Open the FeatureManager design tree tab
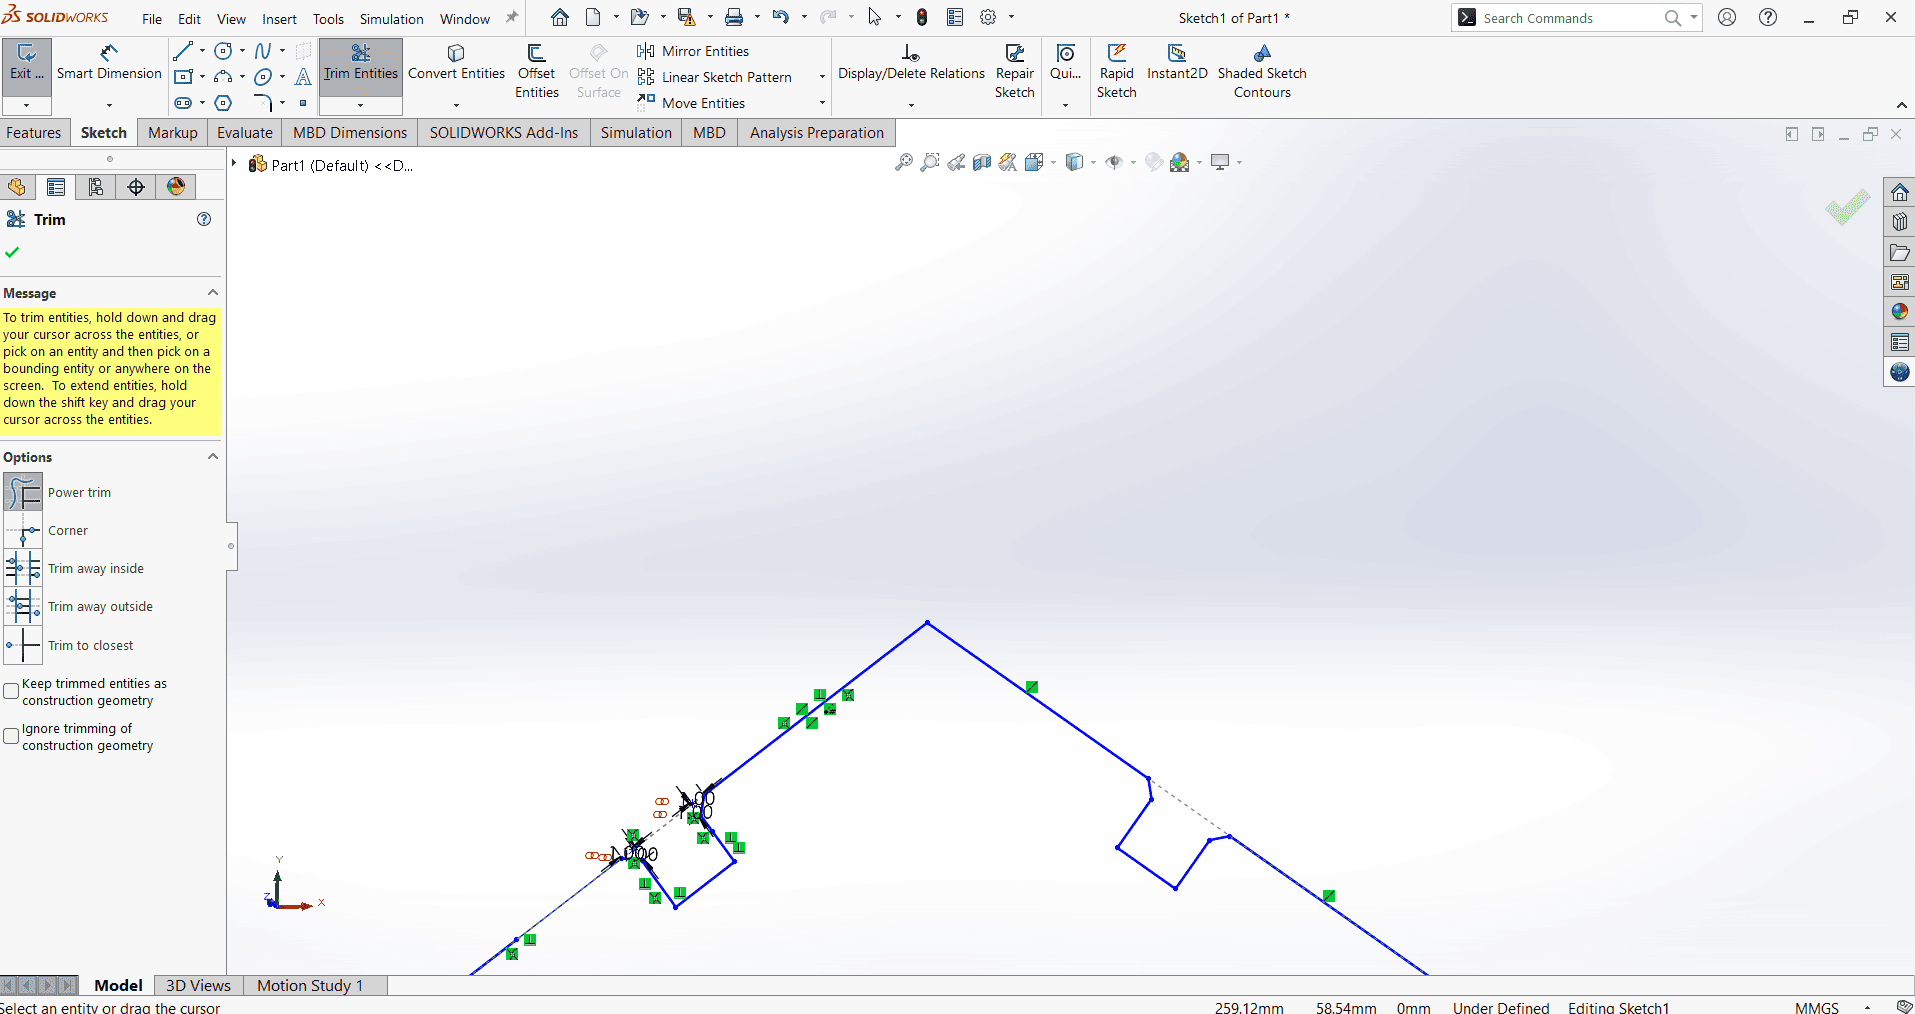This screenshot has height=1014, width=1915. click(17, 187)
